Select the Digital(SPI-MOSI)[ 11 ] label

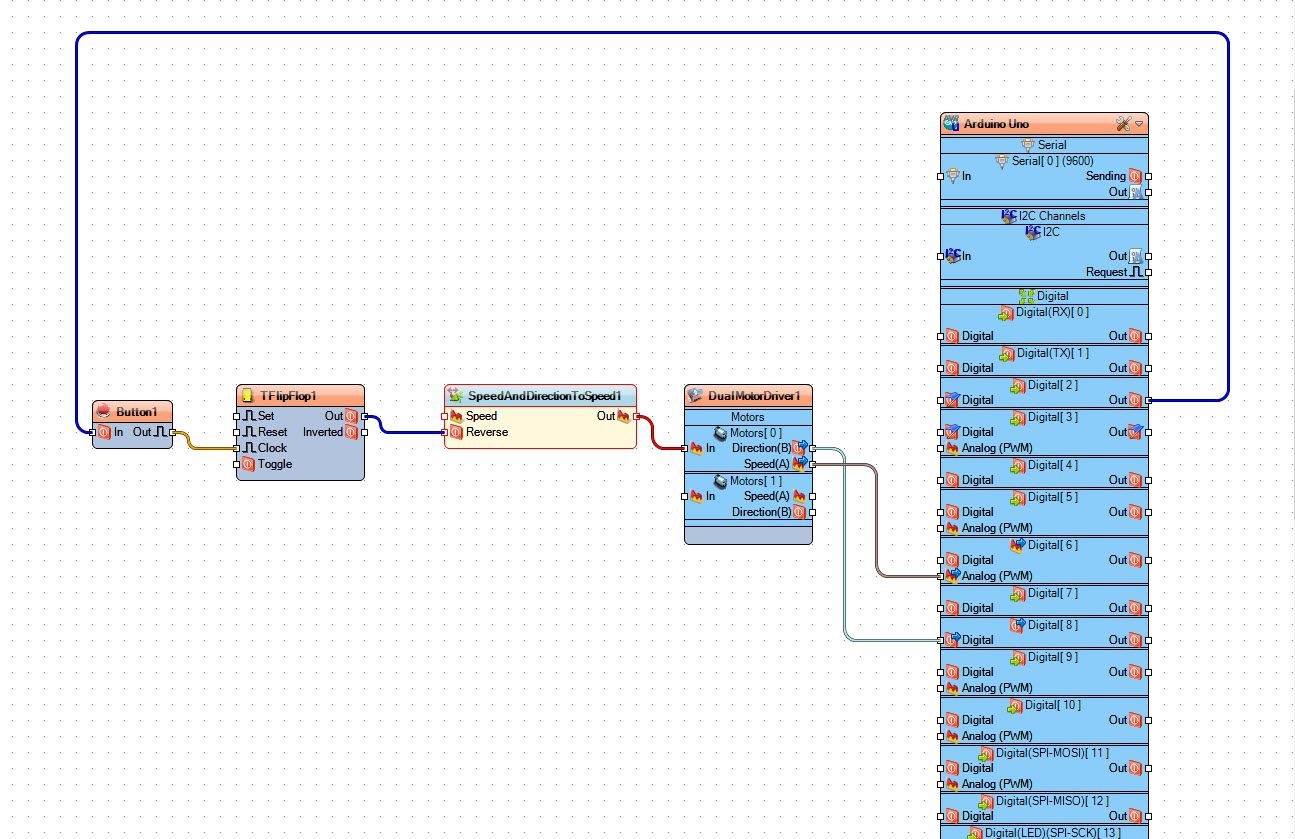1053,753
